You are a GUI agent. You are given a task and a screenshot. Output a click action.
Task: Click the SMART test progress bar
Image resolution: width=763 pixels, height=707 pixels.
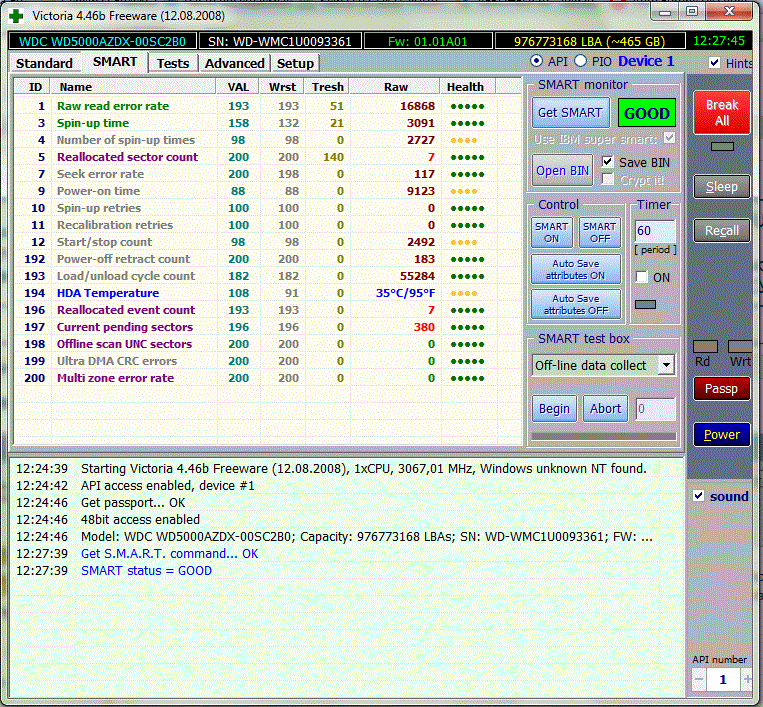coord(604,436)
